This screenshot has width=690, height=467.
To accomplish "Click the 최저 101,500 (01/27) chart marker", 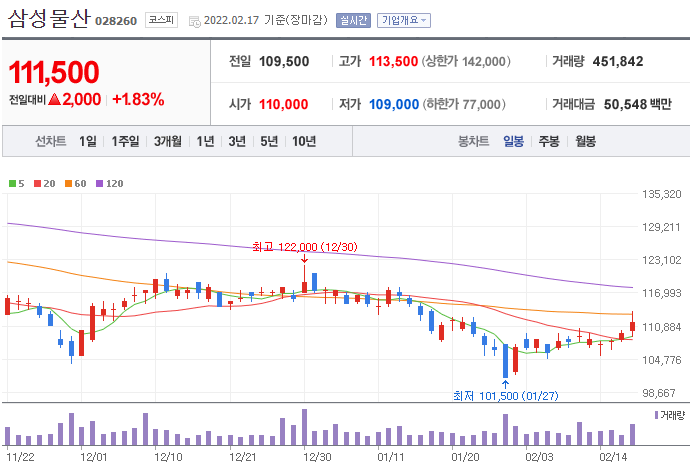I will (x=506, y=396).
